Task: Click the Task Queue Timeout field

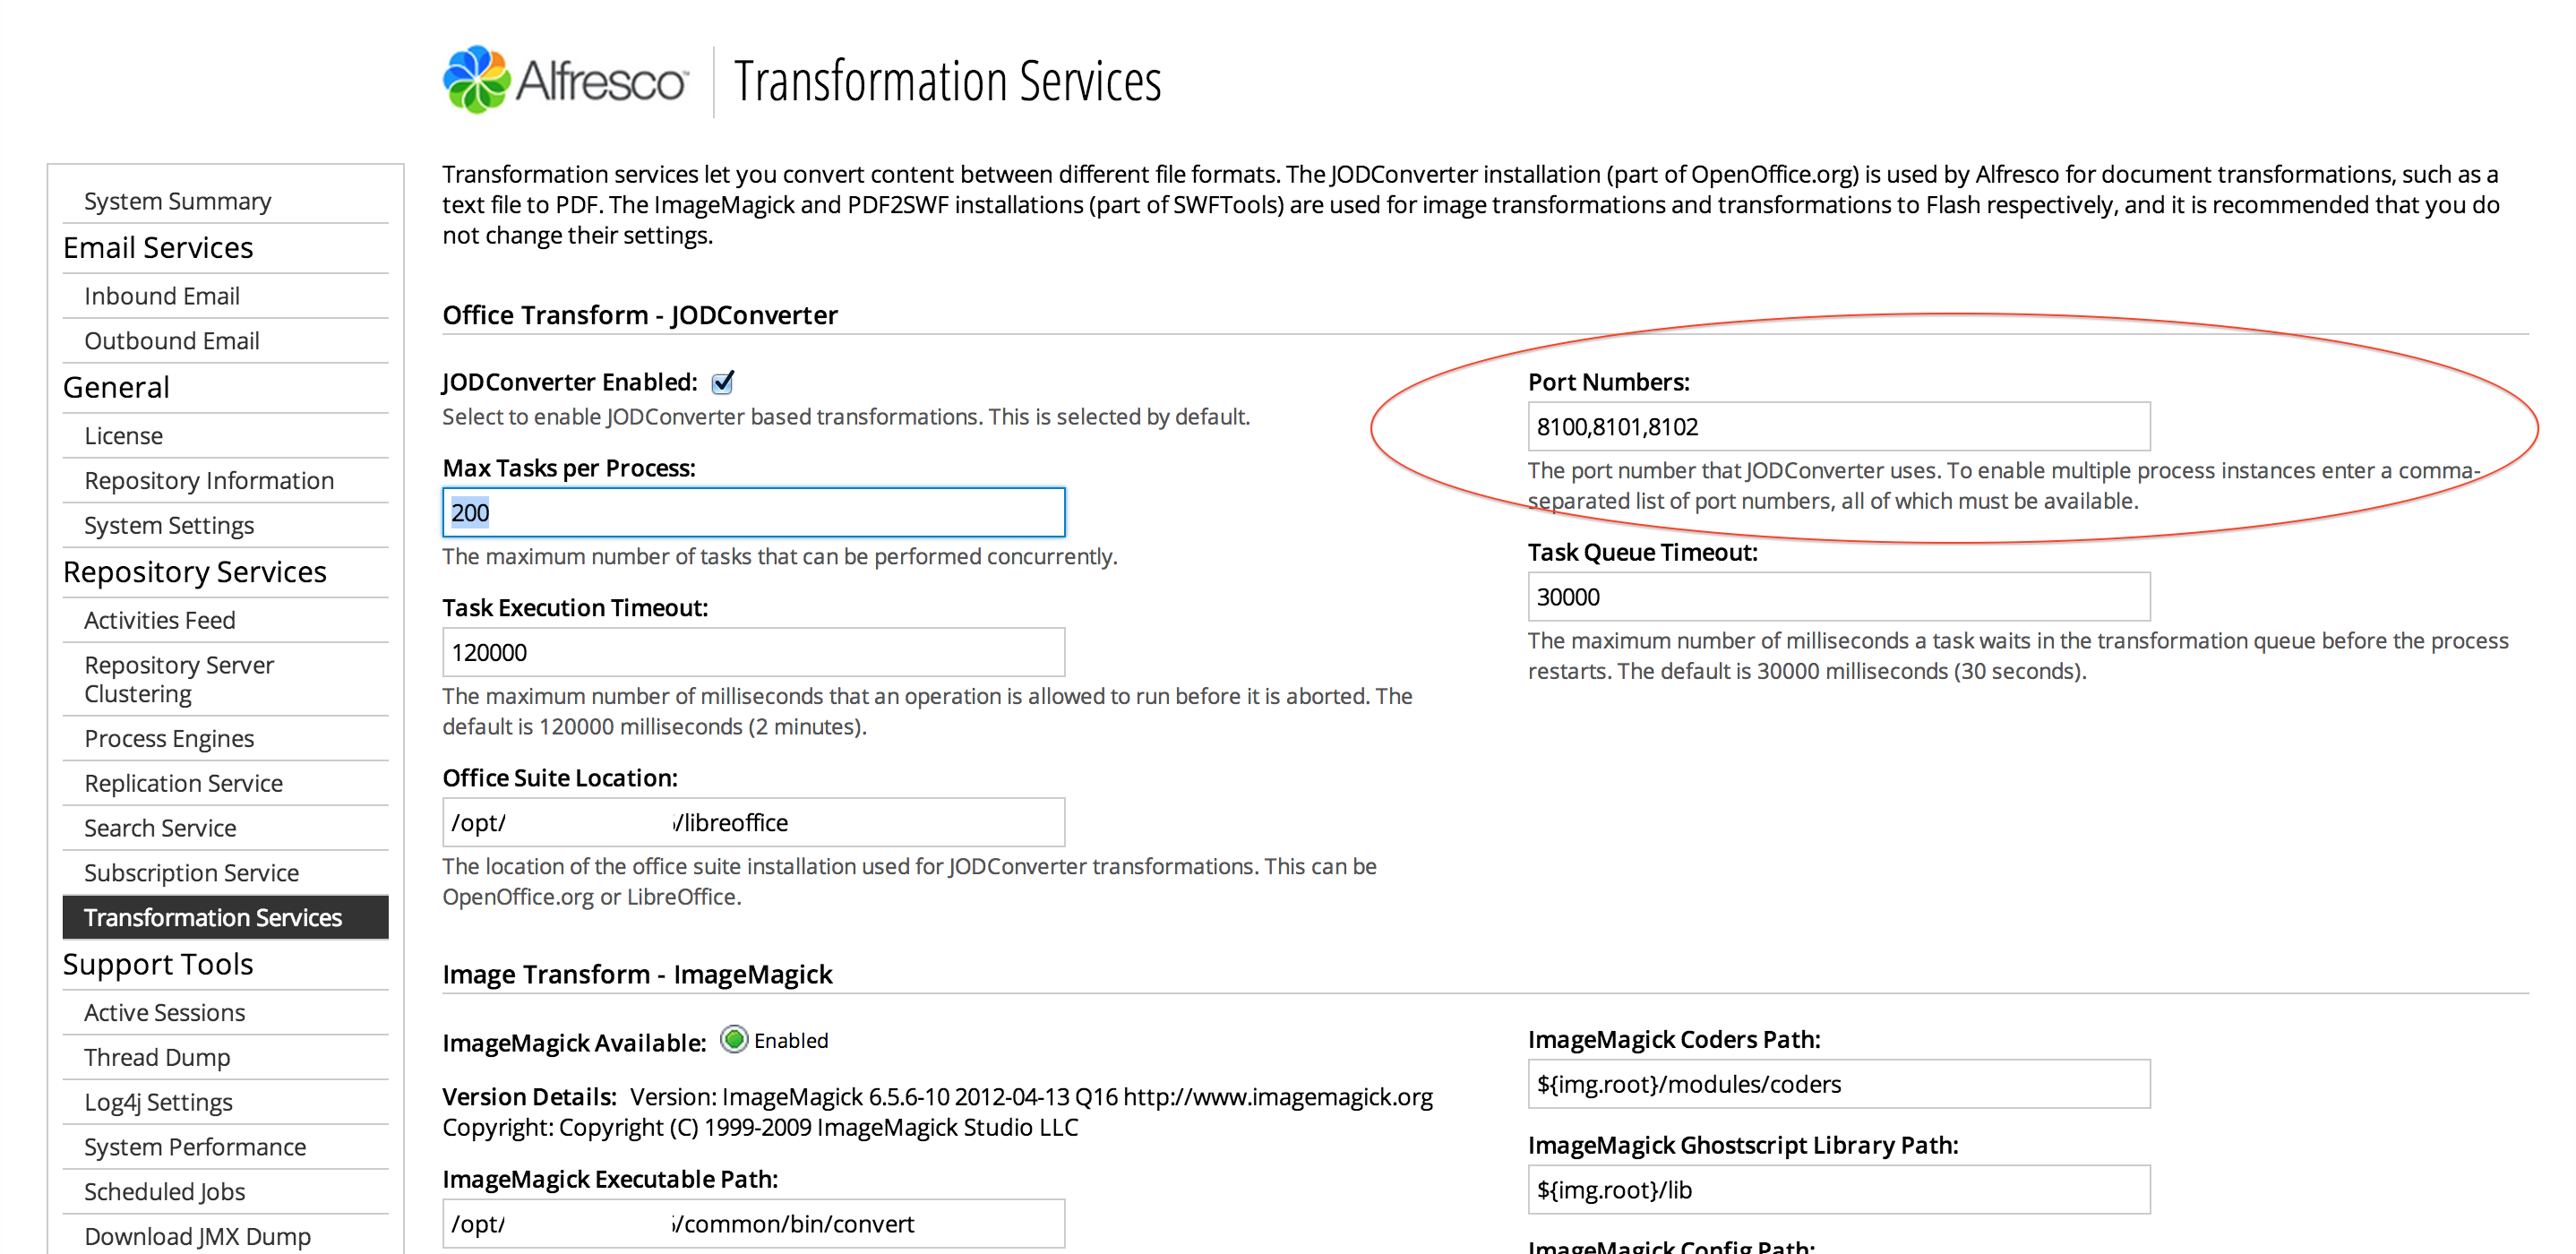Action: 1839,597
